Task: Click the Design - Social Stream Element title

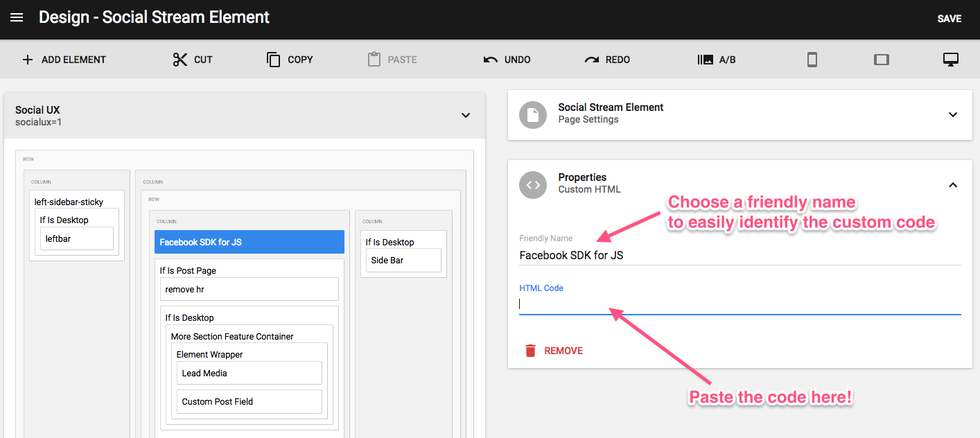Action: coord(154,17)
